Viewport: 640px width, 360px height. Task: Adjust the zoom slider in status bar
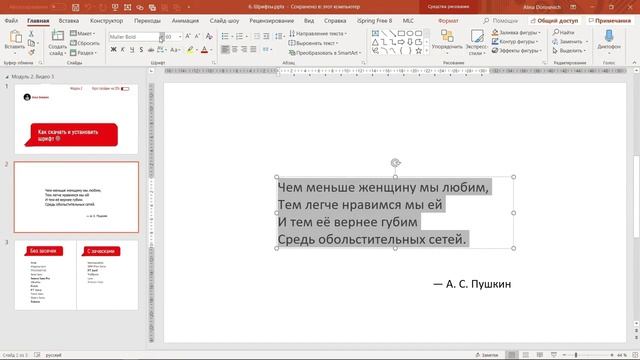point(576,355)
